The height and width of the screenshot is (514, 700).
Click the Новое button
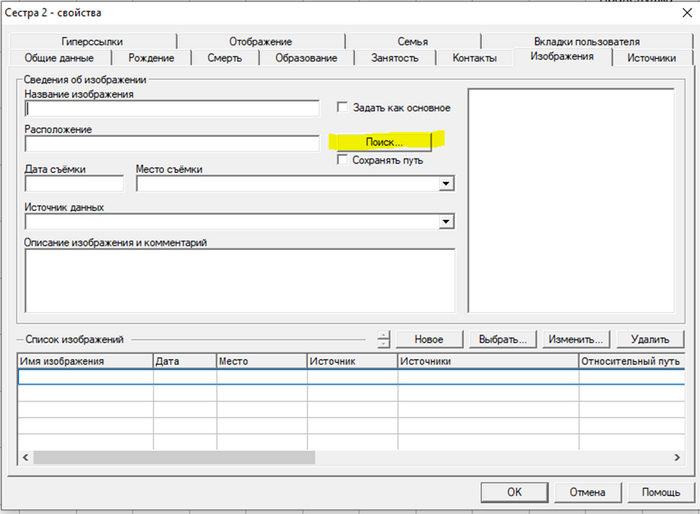pos(428,340)
